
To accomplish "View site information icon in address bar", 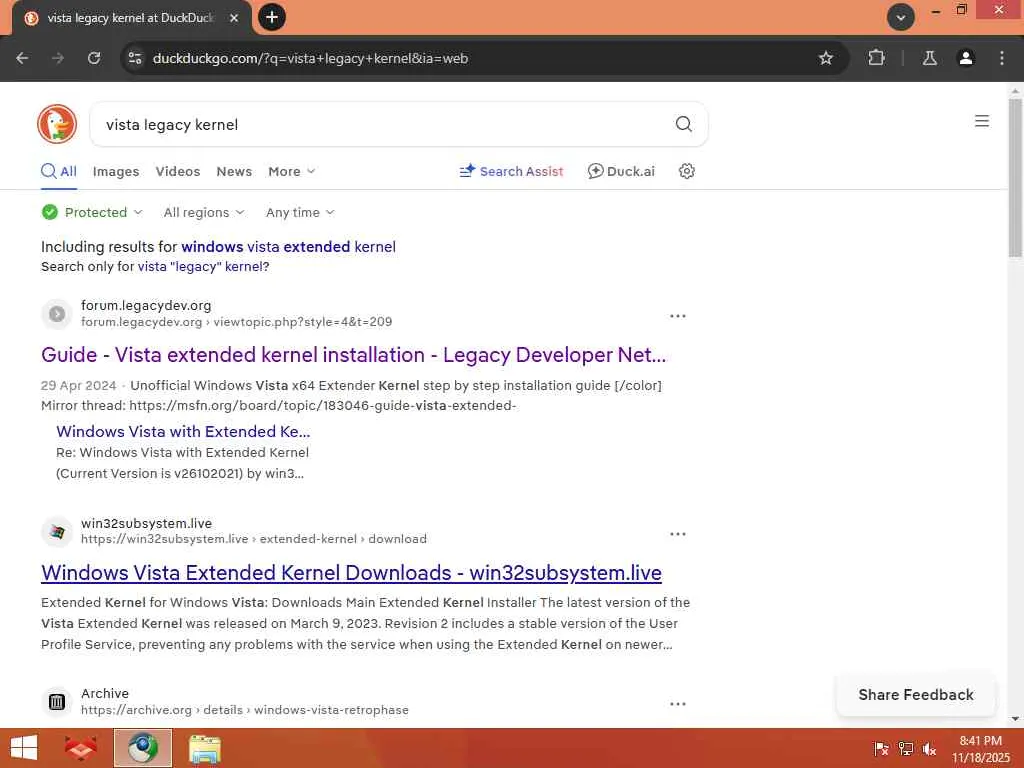I will pyautogui.click(x=135, y=58).
